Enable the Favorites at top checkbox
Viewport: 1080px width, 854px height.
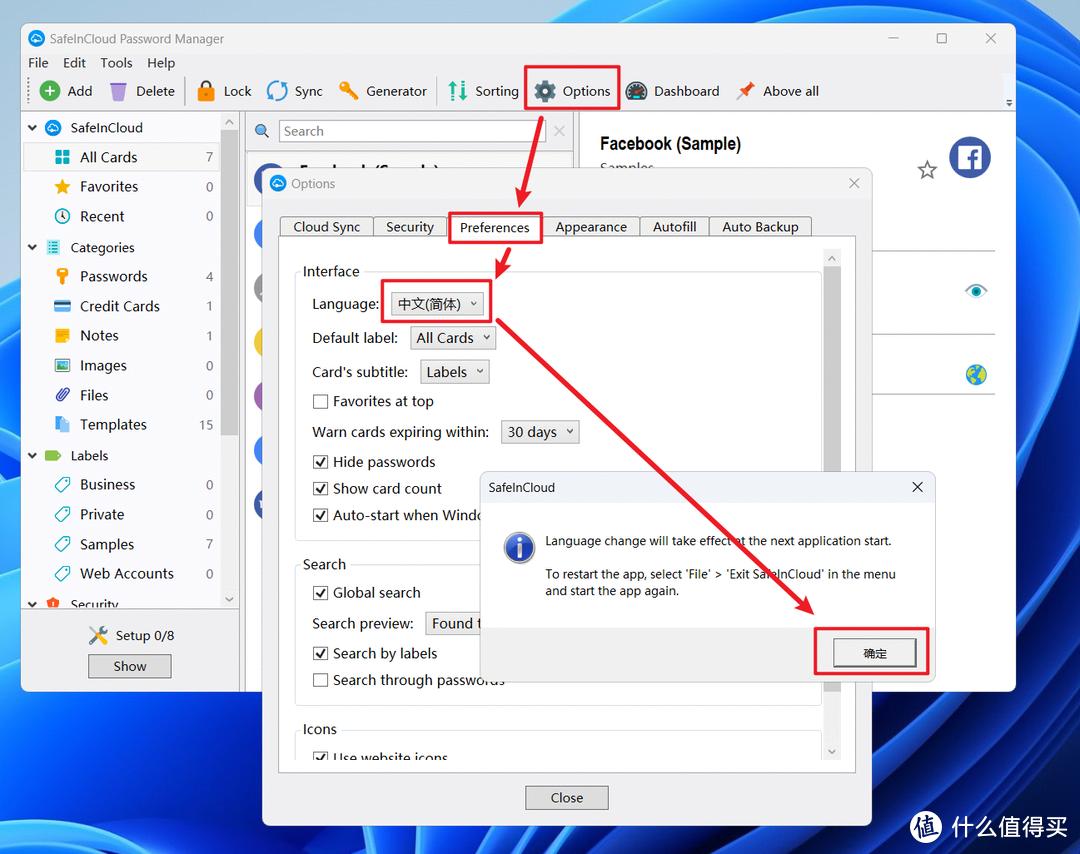pyautogui.click(x=321, y=402)
